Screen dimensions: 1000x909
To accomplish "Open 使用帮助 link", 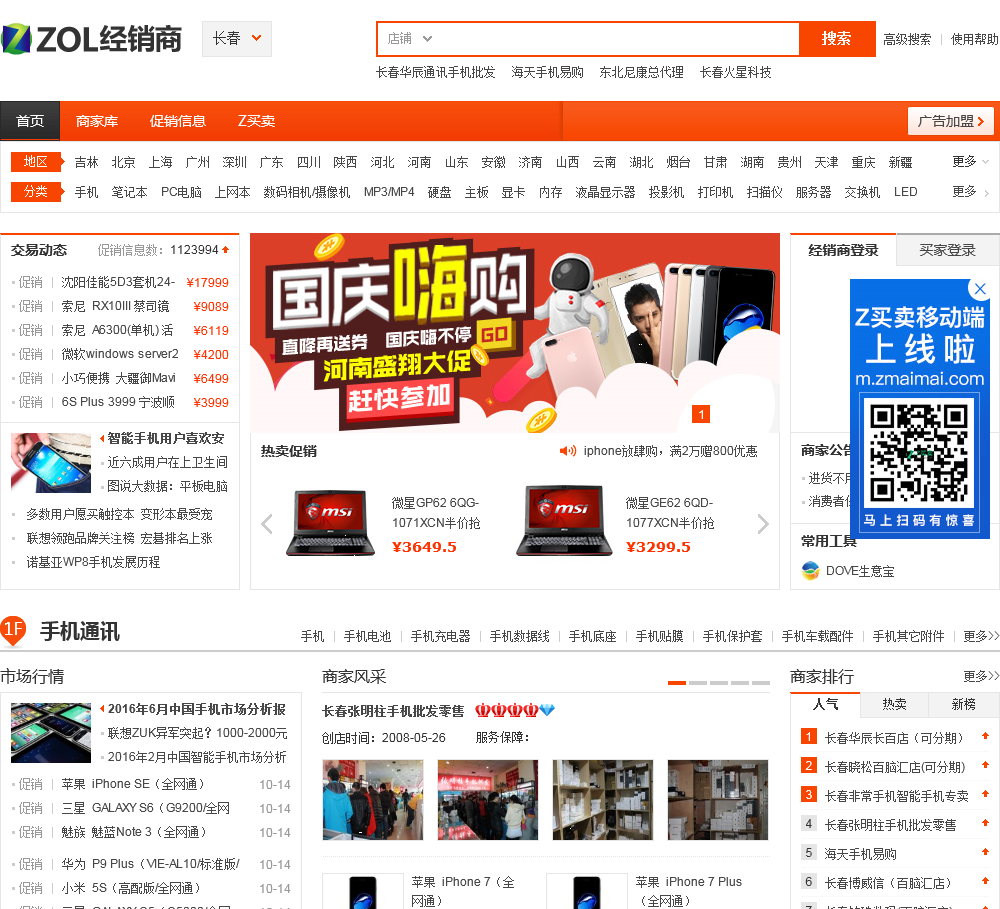I will coord(974,40).
